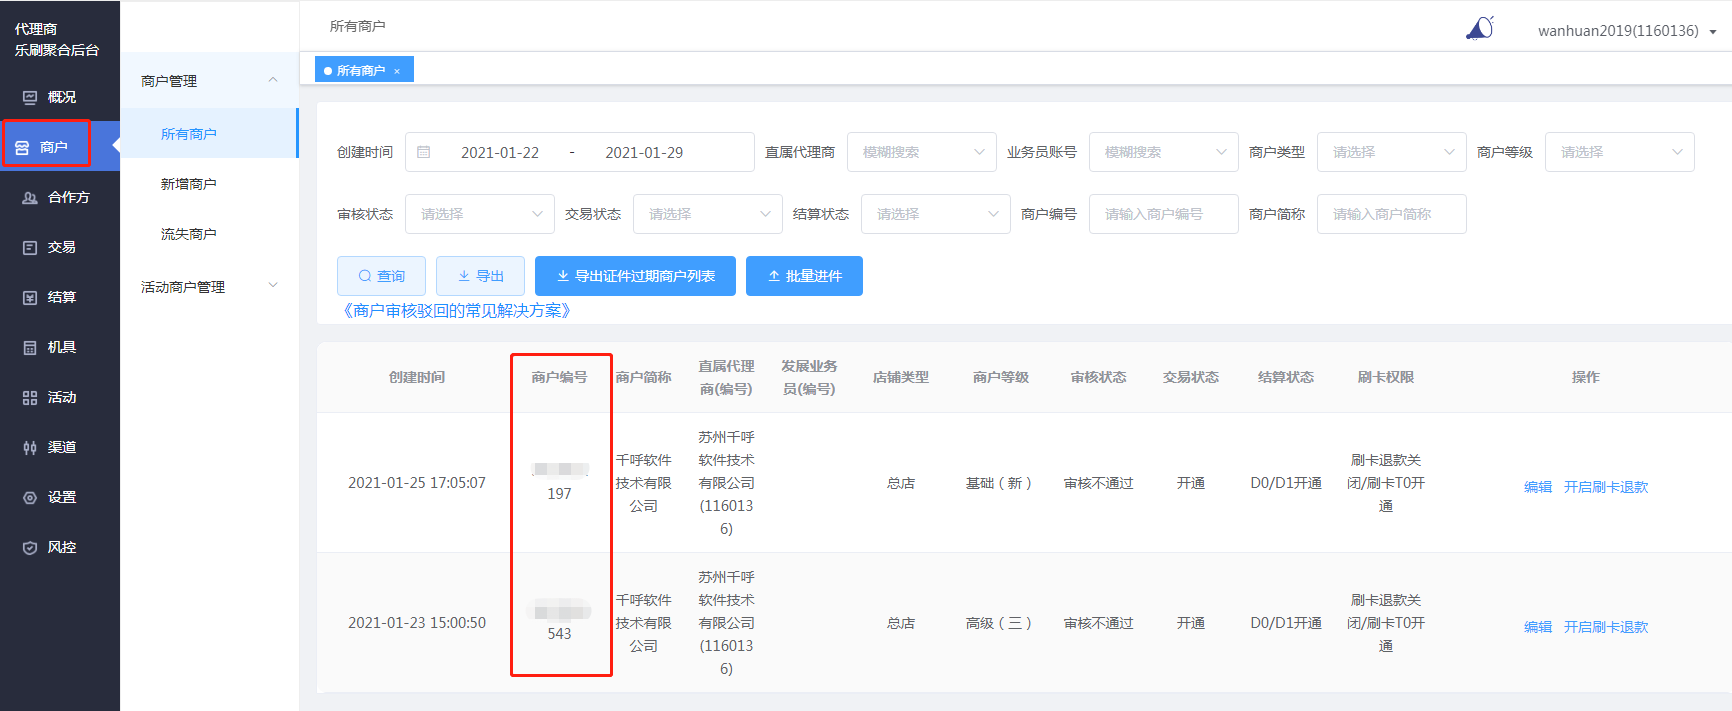Click 编辑 for merchant ending 197
The height and width of the screenshot is (711, 1732).
pos(1538,487)
